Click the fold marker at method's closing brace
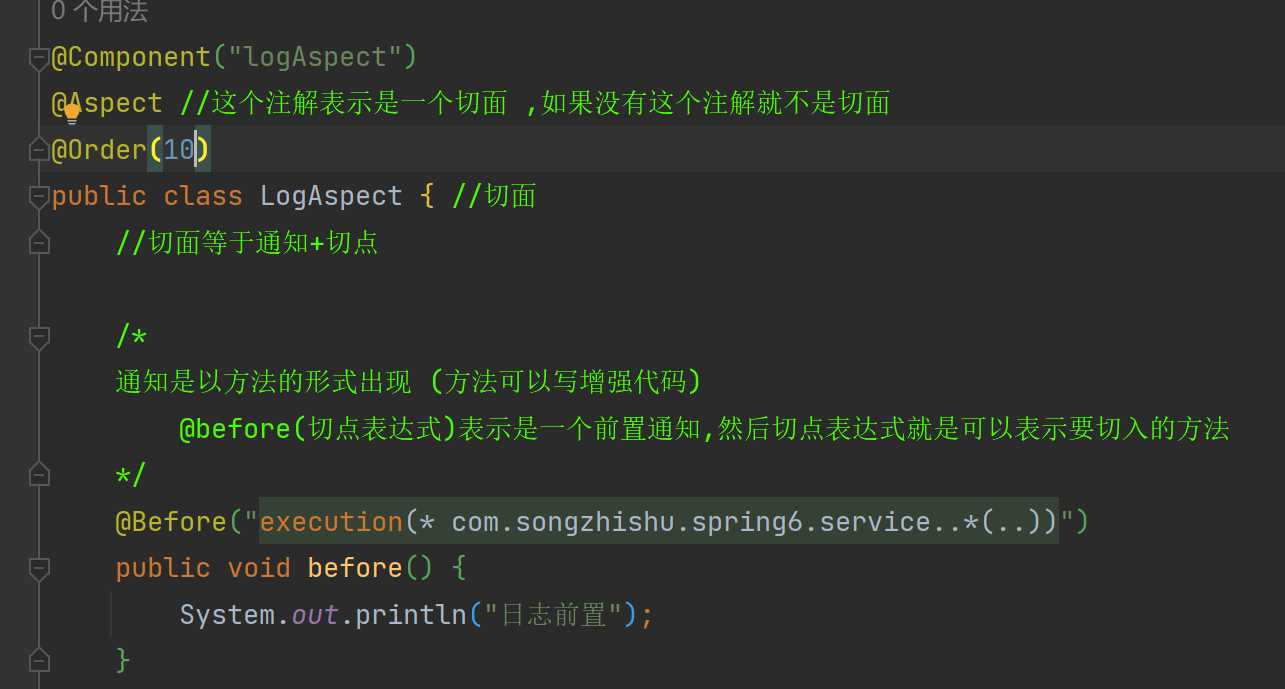Viewport: 1285px width, 689px height. [39, 660]
